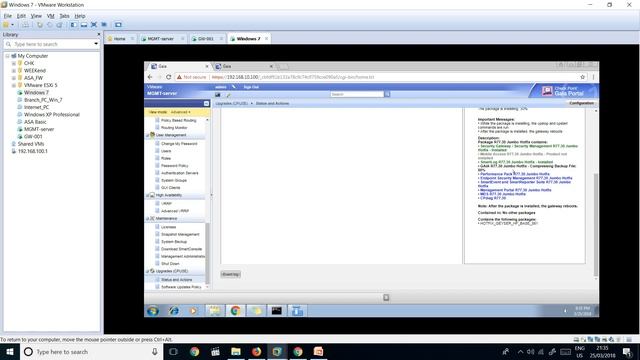Click the full screen mode toolbar icon
640x360 pixels.
pyautogui.click(x=94, y=25)
